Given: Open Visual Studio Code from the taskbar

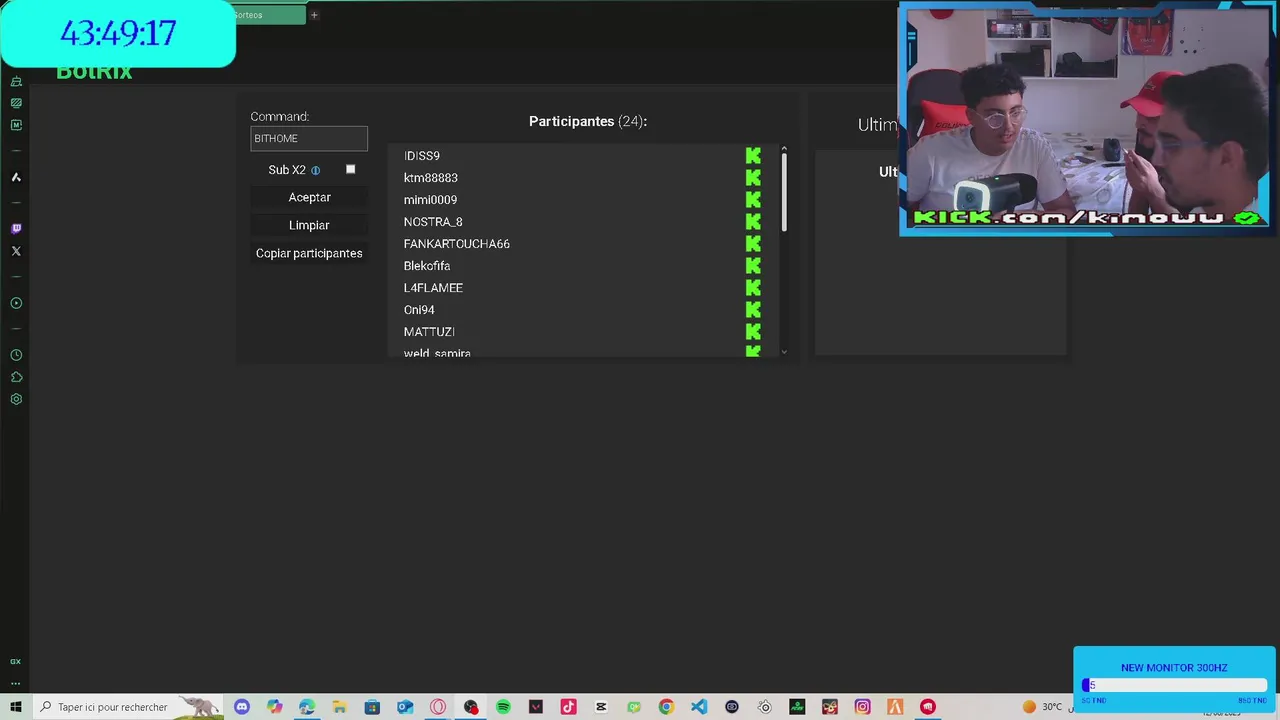Looking at the screenshot, I should [698, 707].
